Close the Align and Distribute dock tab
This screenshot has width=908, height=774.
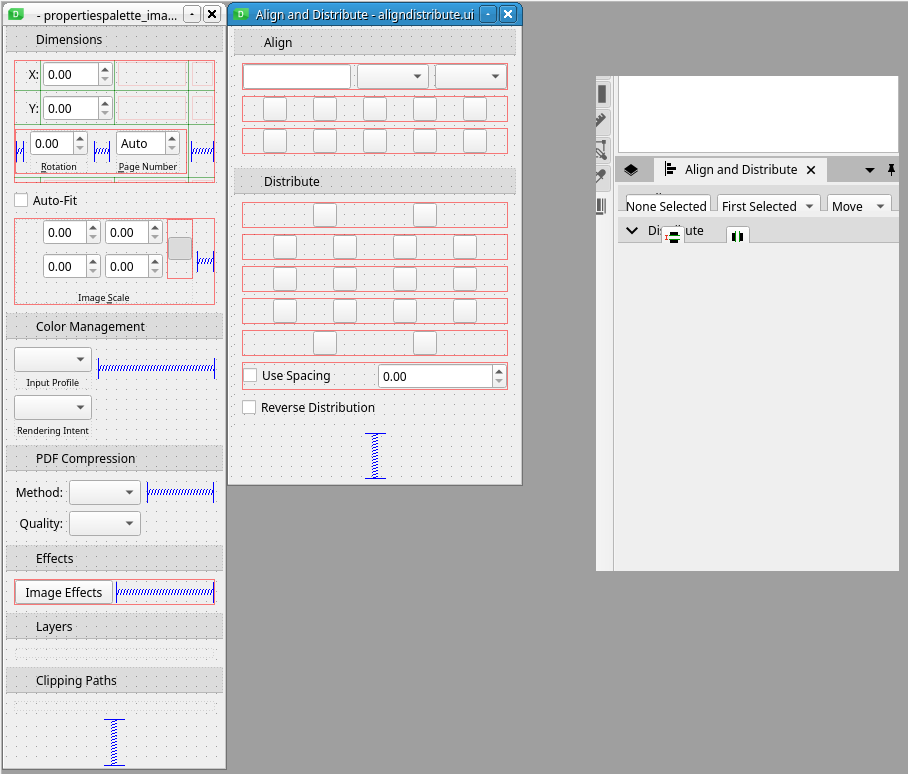tap(811, 170)
